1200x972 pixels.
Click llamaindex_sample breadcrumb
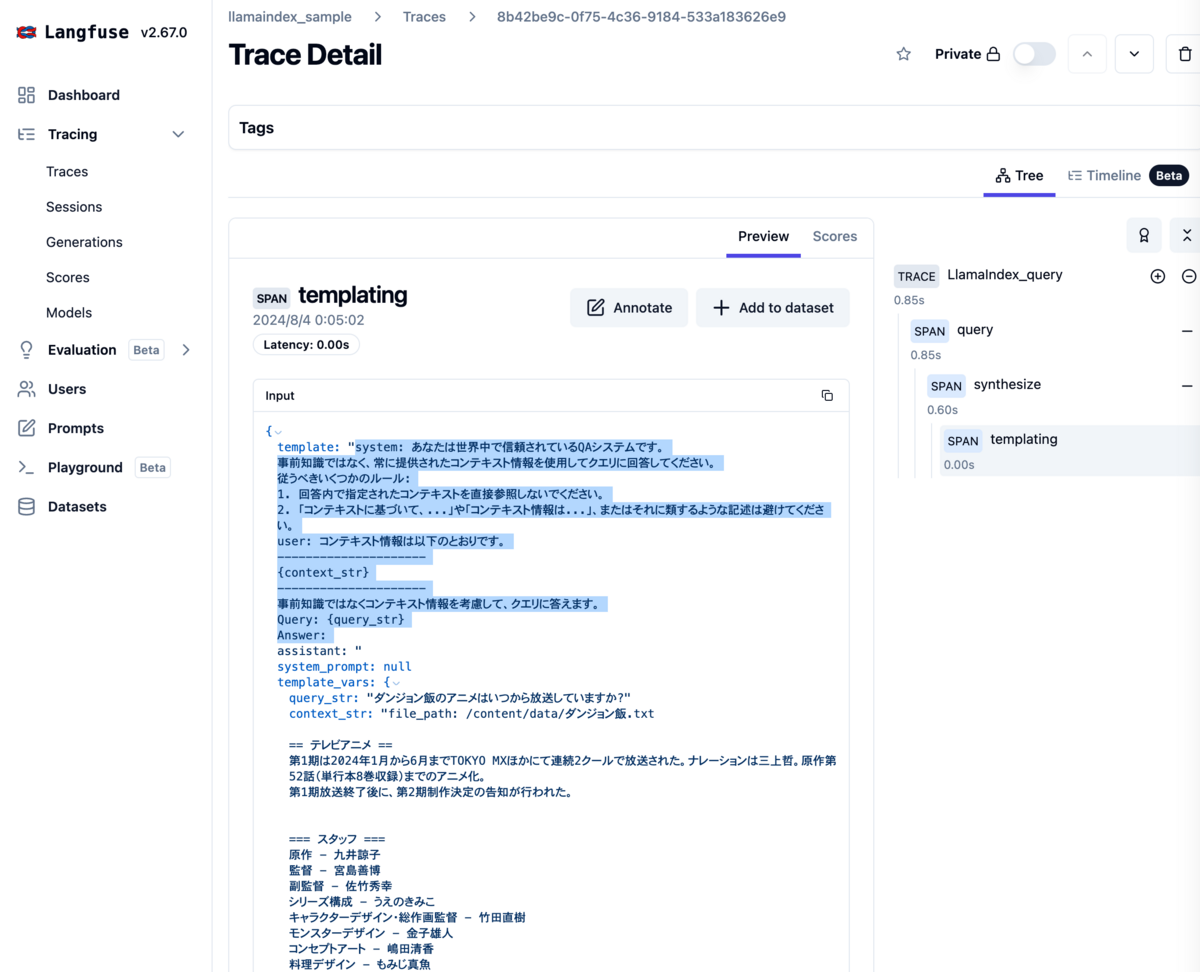tap(290, 17)
